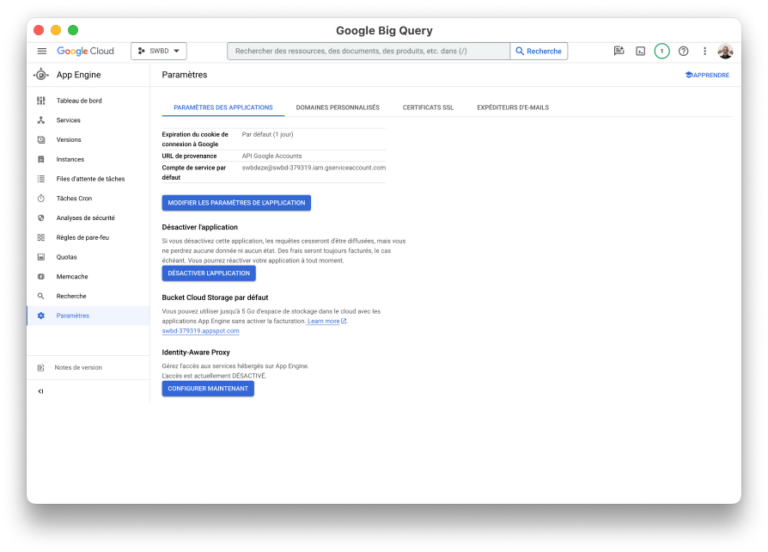Click the Recherche magnifier sidebar icon
The image size is (768, 552).
[41, 296]
